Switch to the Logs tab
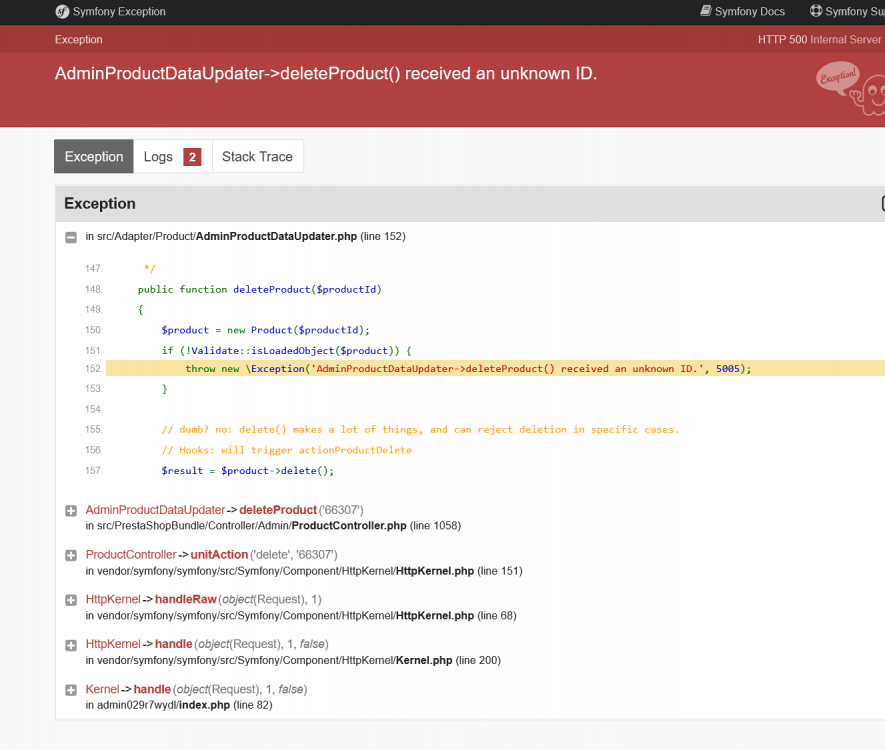Screen dimensions: 885x750 point(159,156)
